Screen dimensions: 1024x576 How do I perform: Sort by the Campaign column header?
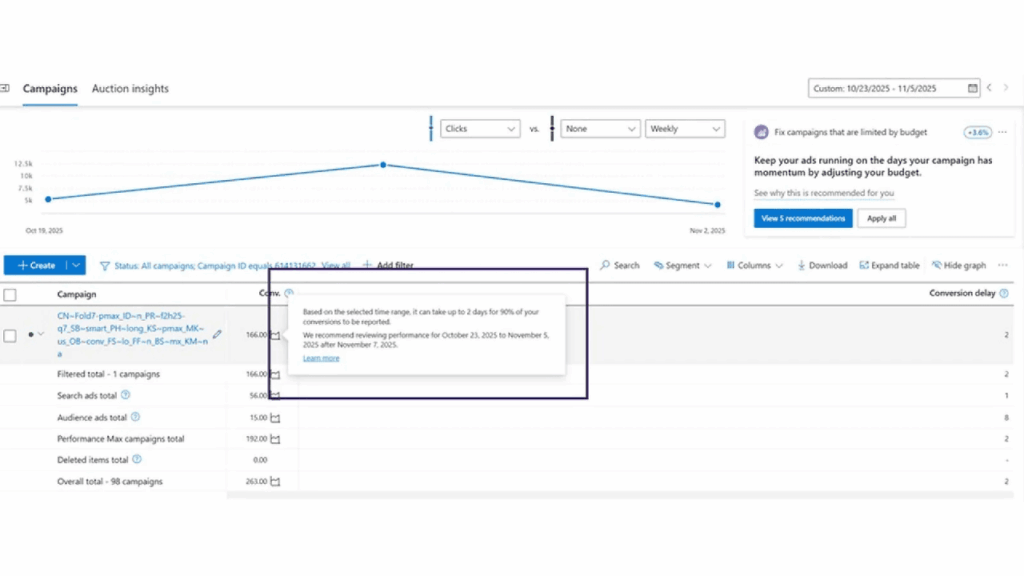[x=76, y=294]
